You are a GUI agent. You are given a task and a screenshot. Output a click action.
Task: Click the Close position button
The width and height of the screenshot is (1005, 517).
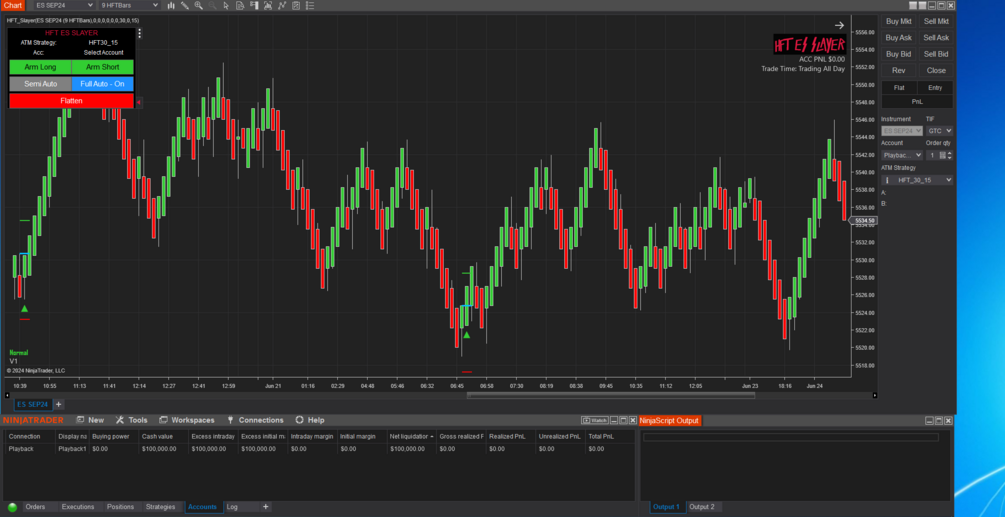[x=936, y=70]
